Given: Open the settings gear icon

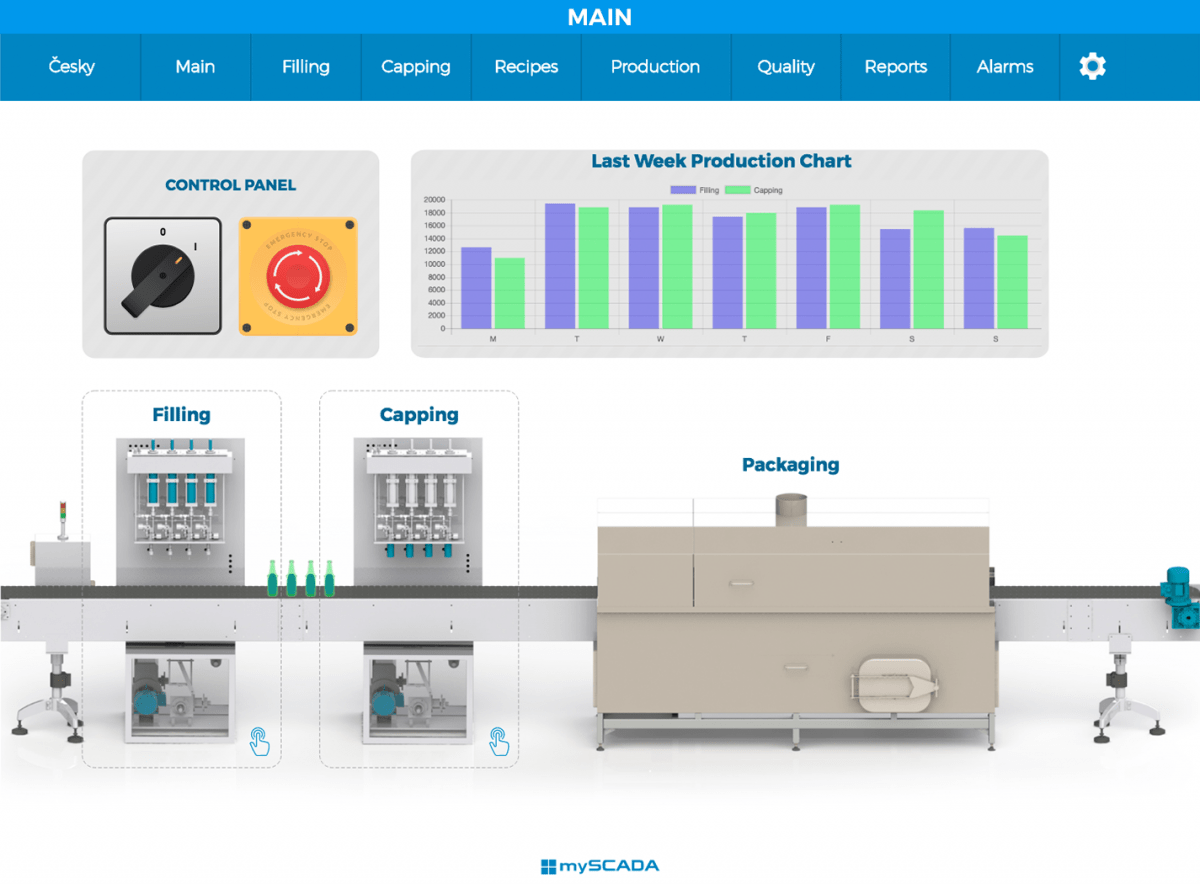Looking at the screenshot, I should 1092,67.
